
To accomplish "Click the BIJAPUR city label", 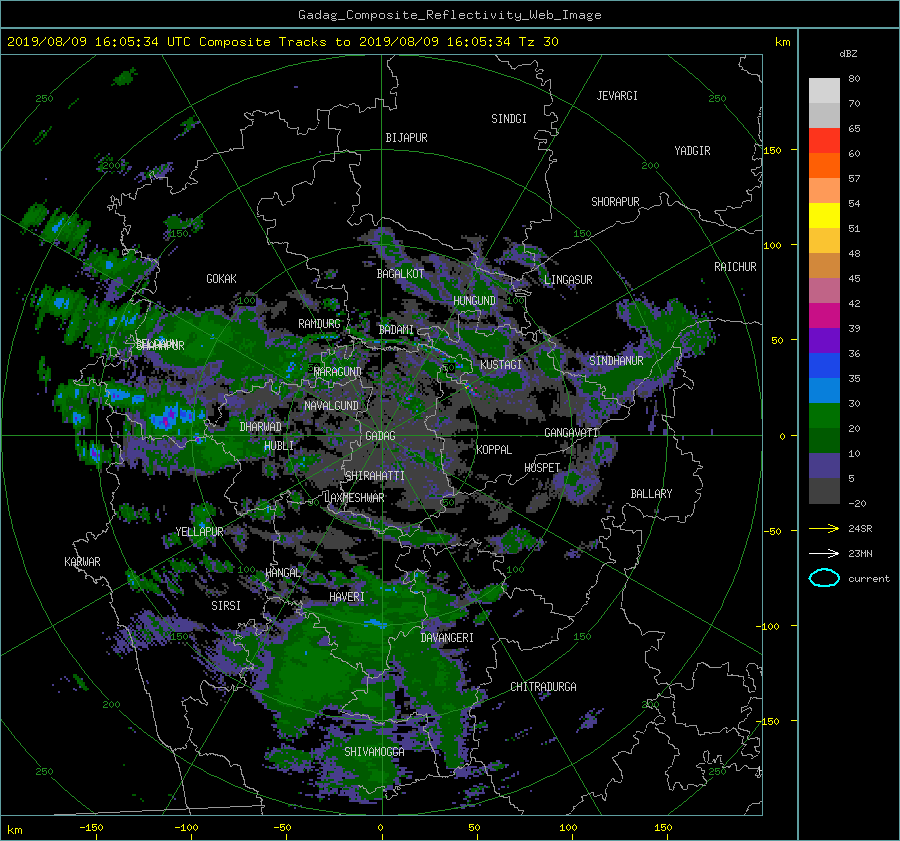I will pos(406,138).
